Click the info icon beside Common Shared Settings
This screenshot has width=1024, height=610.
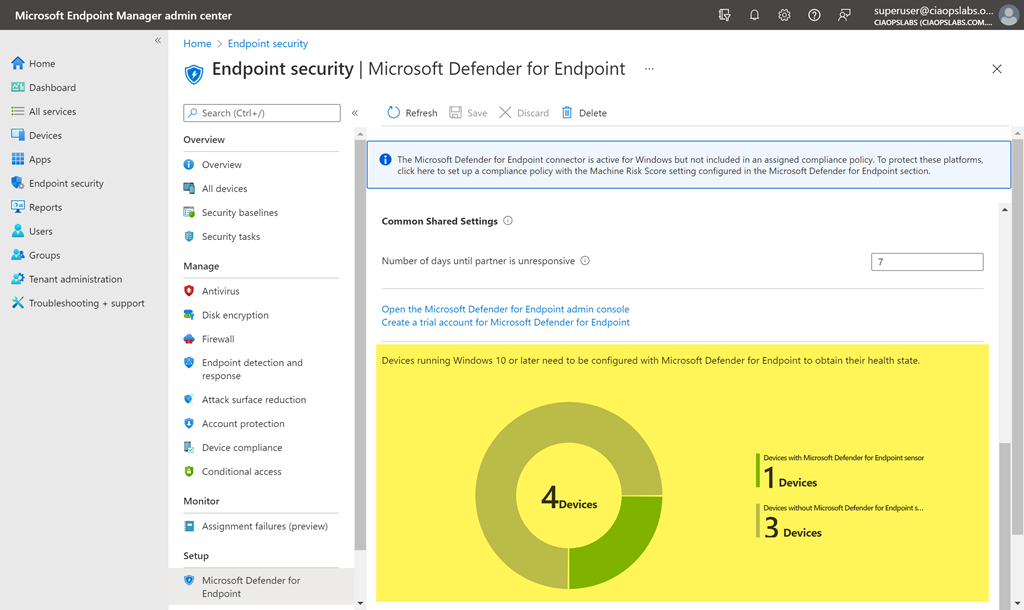pyautogui.click(x=508, y=221)
